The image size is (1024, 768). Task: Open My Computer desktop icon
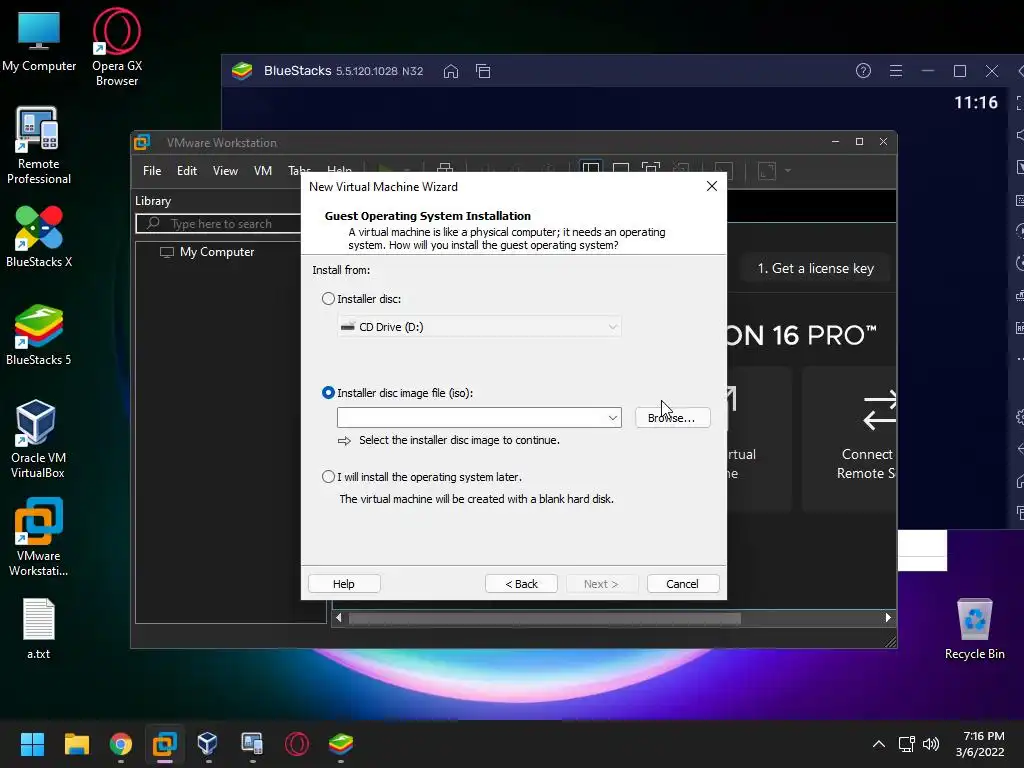pos(39,41)
